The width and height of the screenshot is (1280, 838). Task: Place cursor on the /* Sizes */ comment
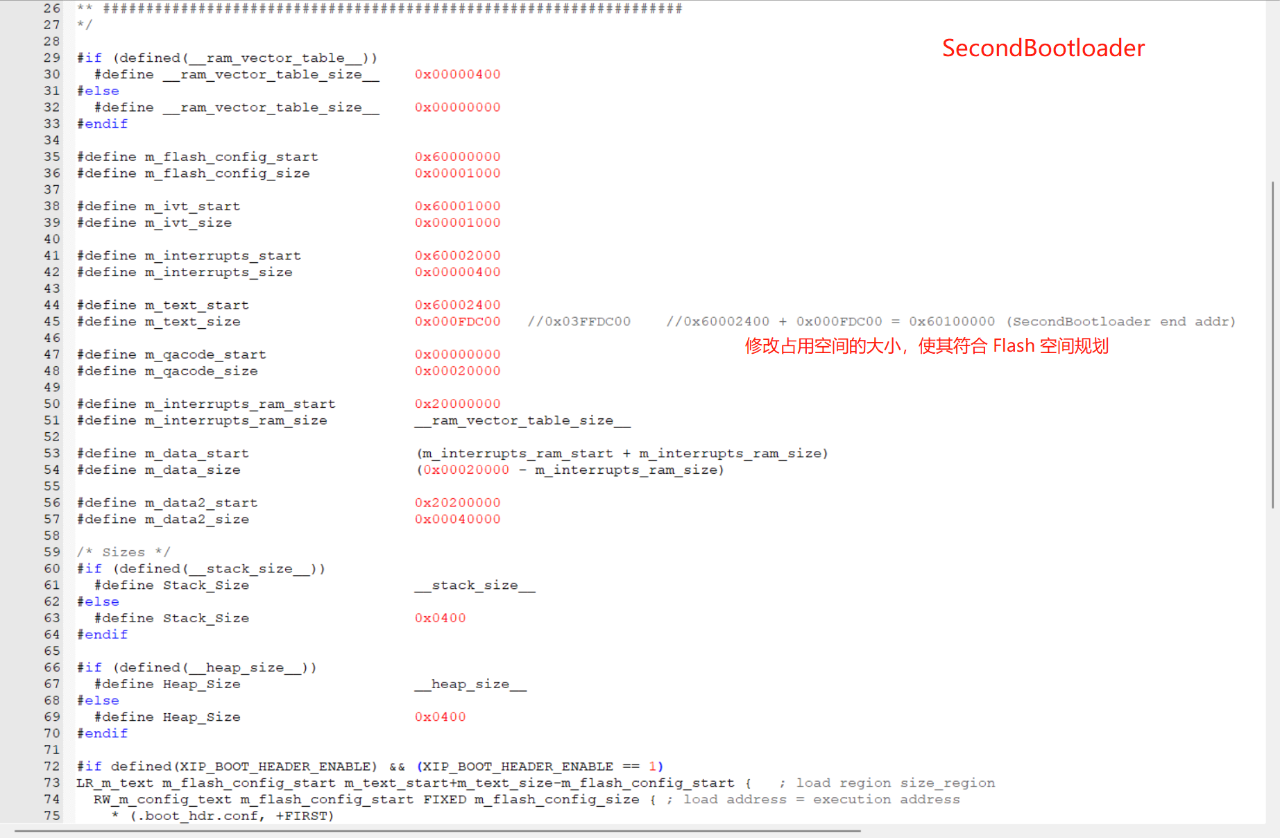[x=124, y=552]
